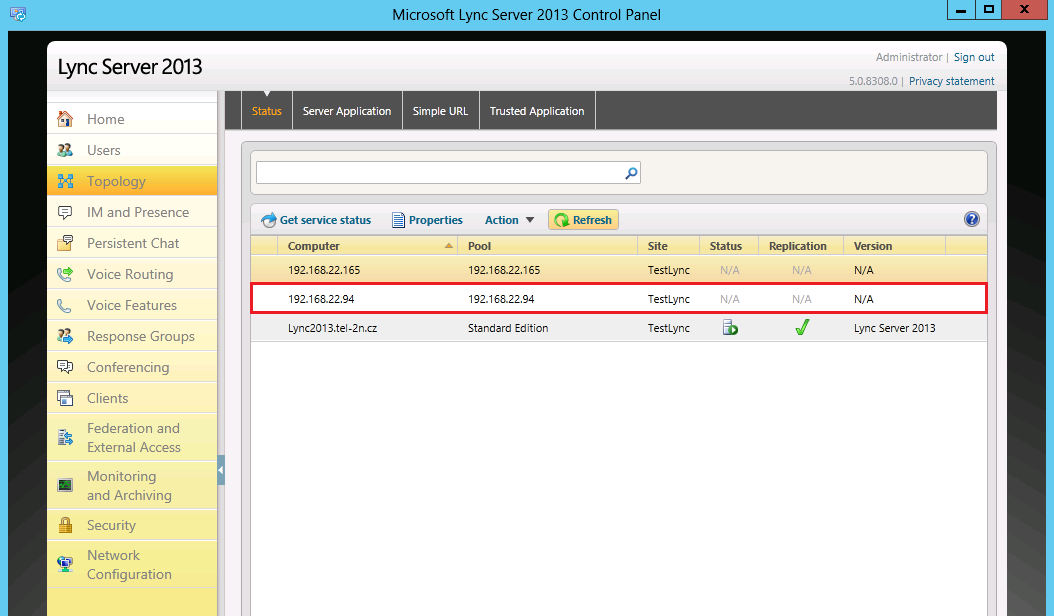Click the Persistent Chat sidebar icon
This screenshot has width=1054, height=616.
(65, 243)
